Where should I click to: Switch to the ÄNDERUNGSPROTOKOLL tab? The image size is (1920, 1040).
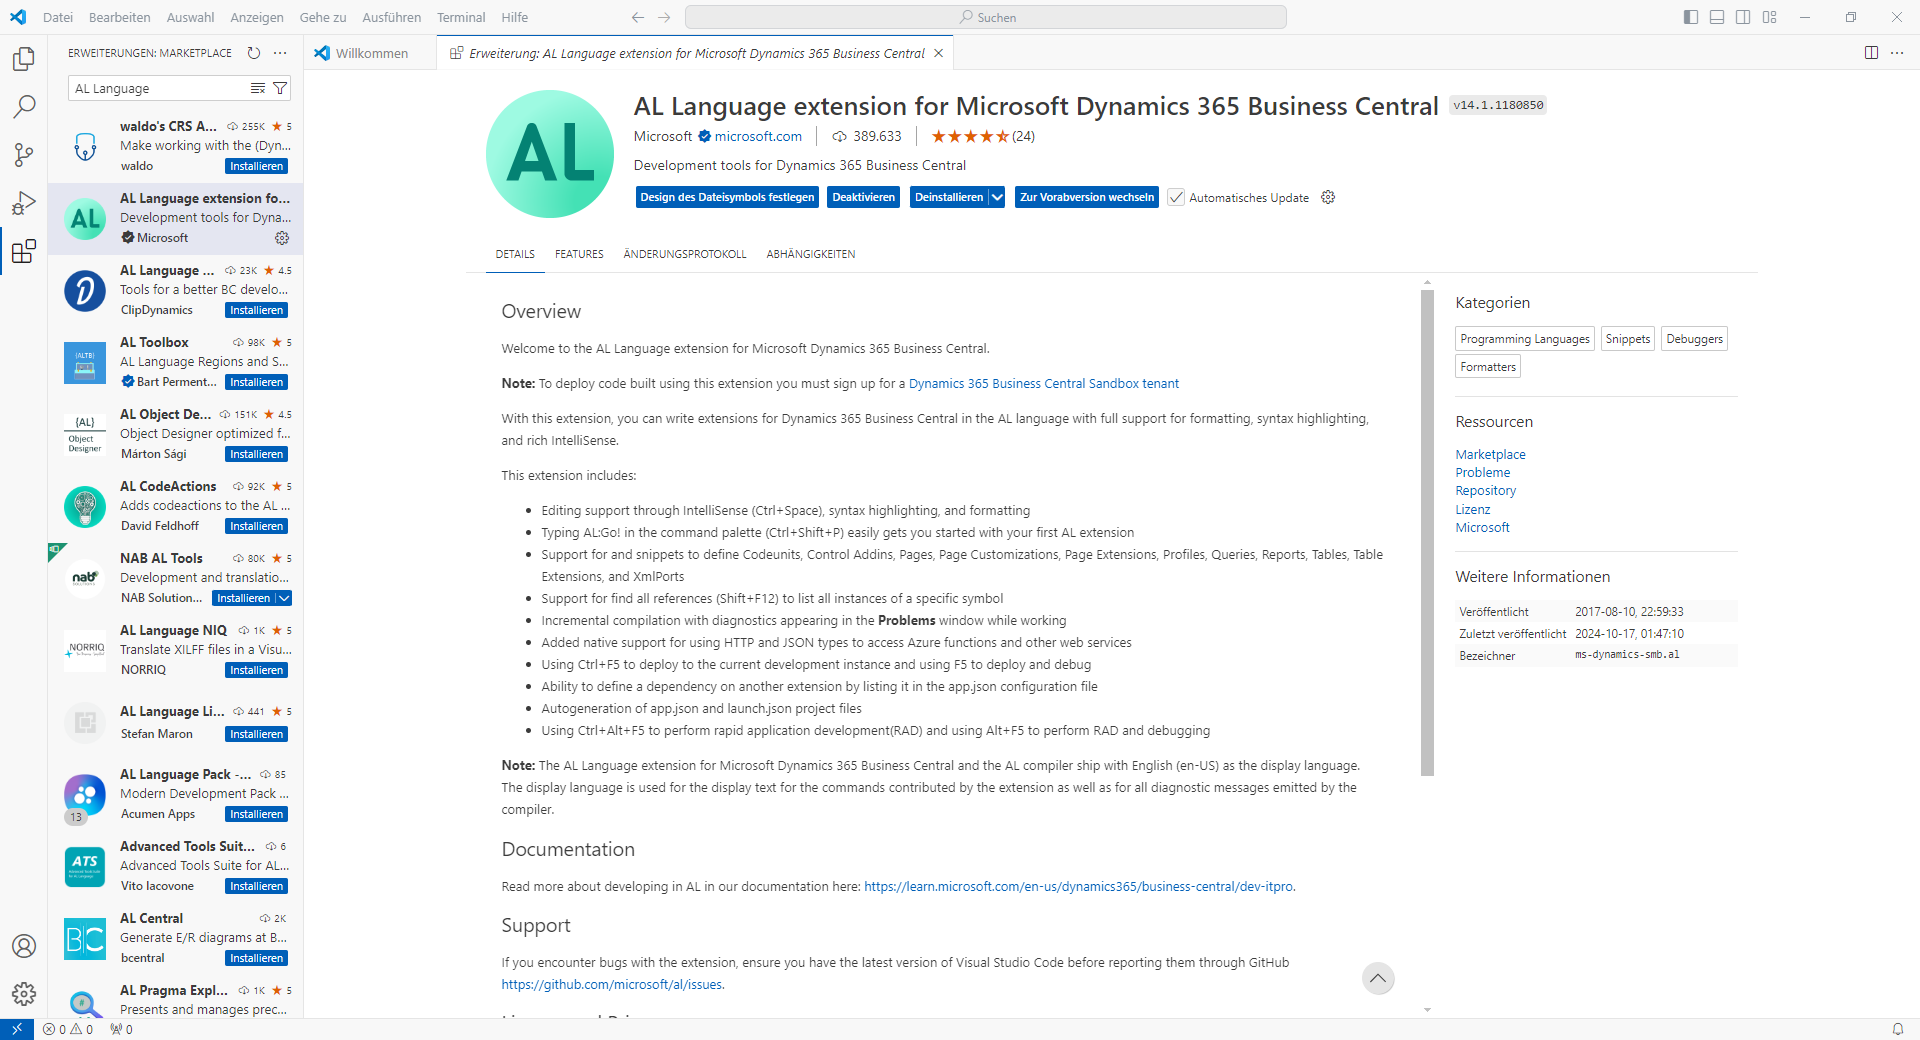pyautogui.click(x=685, y=254)
